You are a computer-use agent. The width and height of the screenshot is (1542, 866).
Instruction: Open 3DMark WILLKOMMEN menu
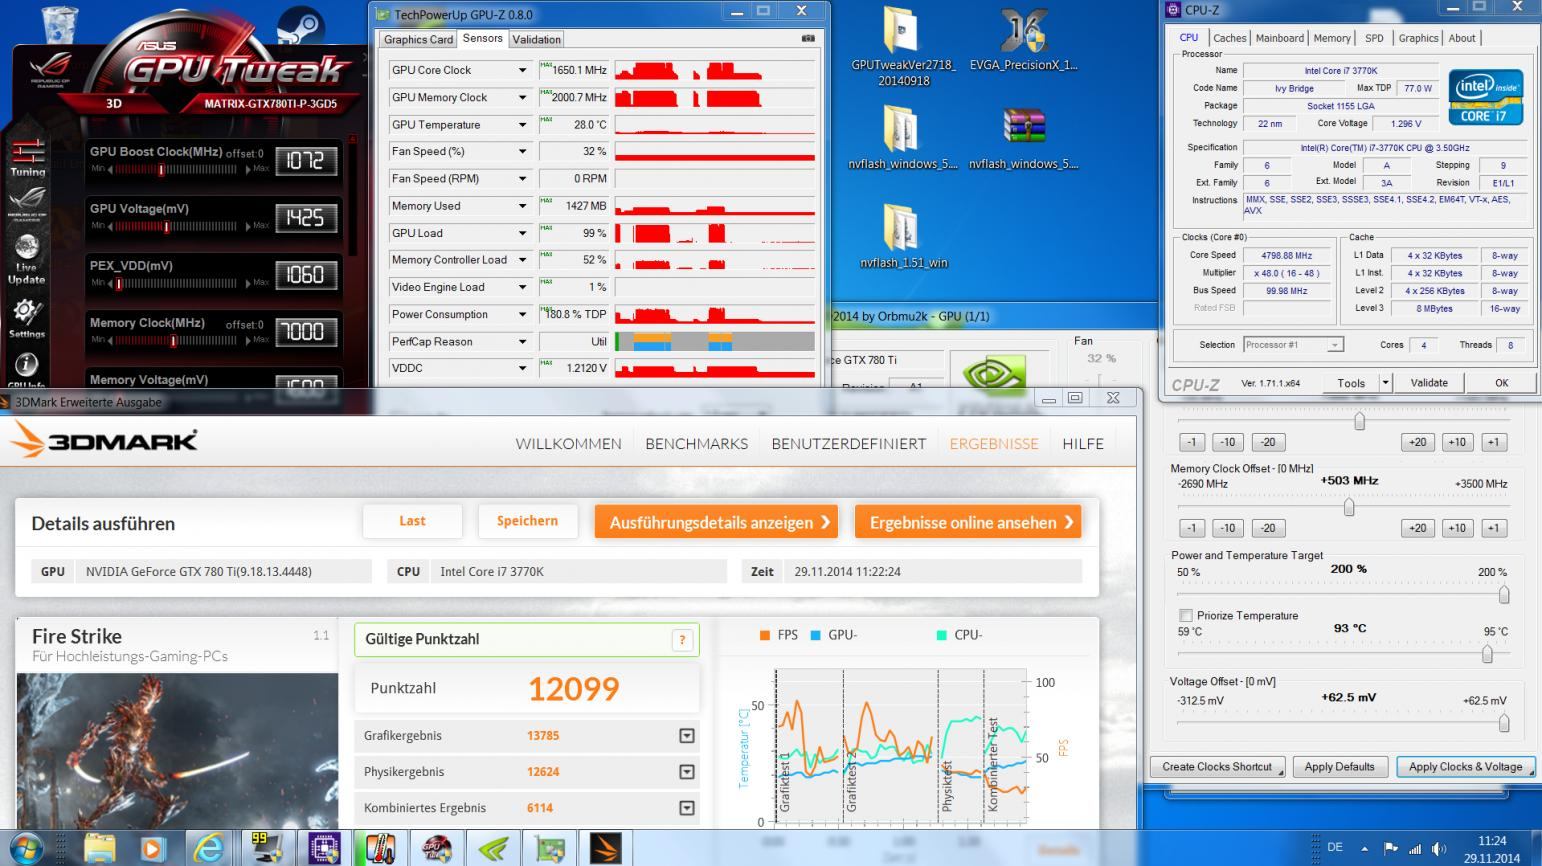pos(568,443)
